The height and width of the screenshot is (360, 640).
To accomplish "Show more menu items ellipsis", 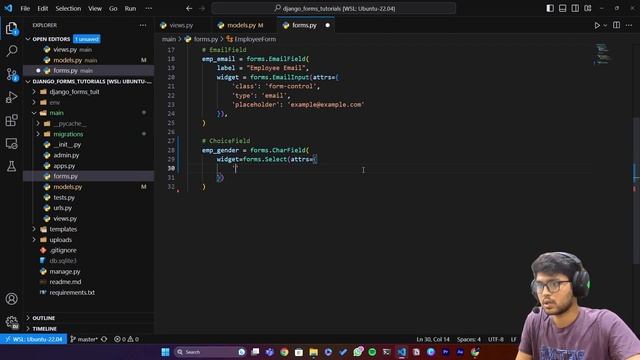I will (149, 9).
